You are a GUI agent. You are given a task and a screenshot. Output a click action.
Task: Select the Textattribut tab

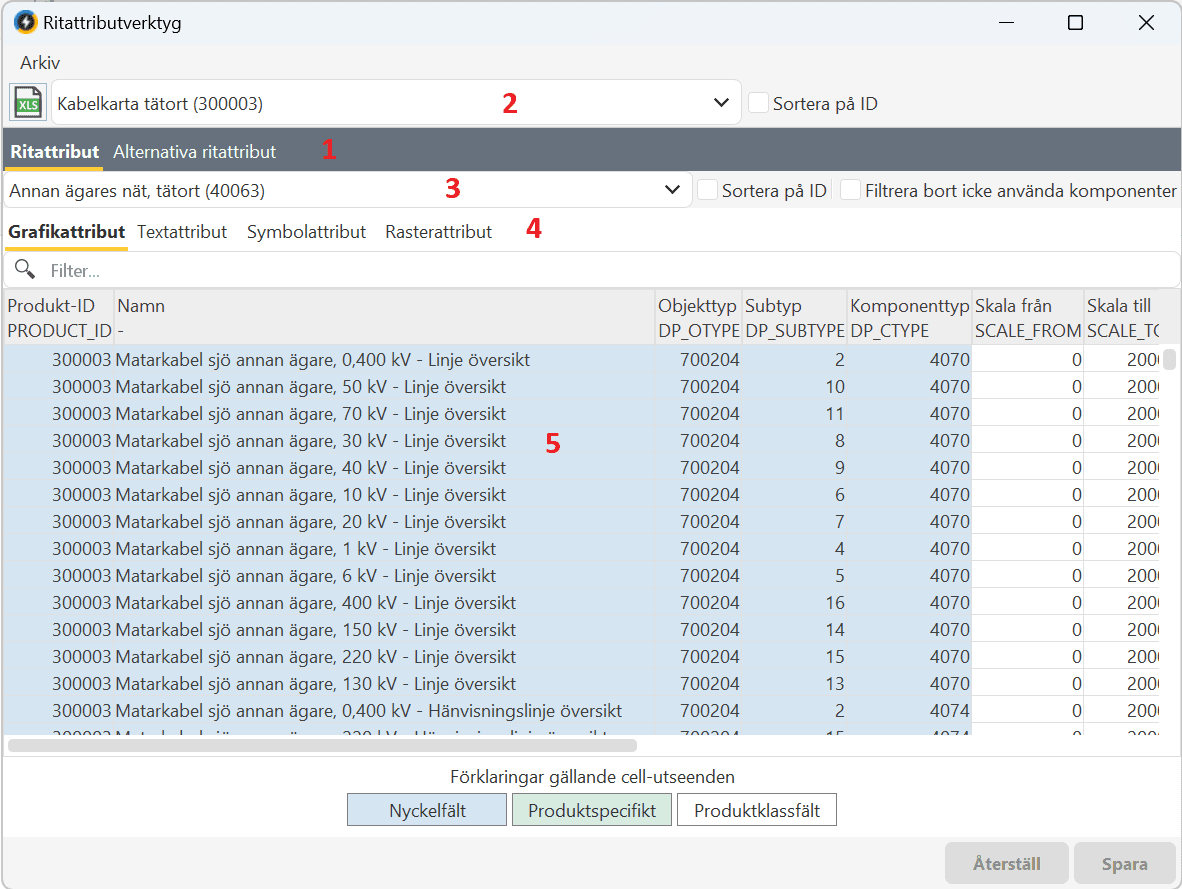pos(182,232)
